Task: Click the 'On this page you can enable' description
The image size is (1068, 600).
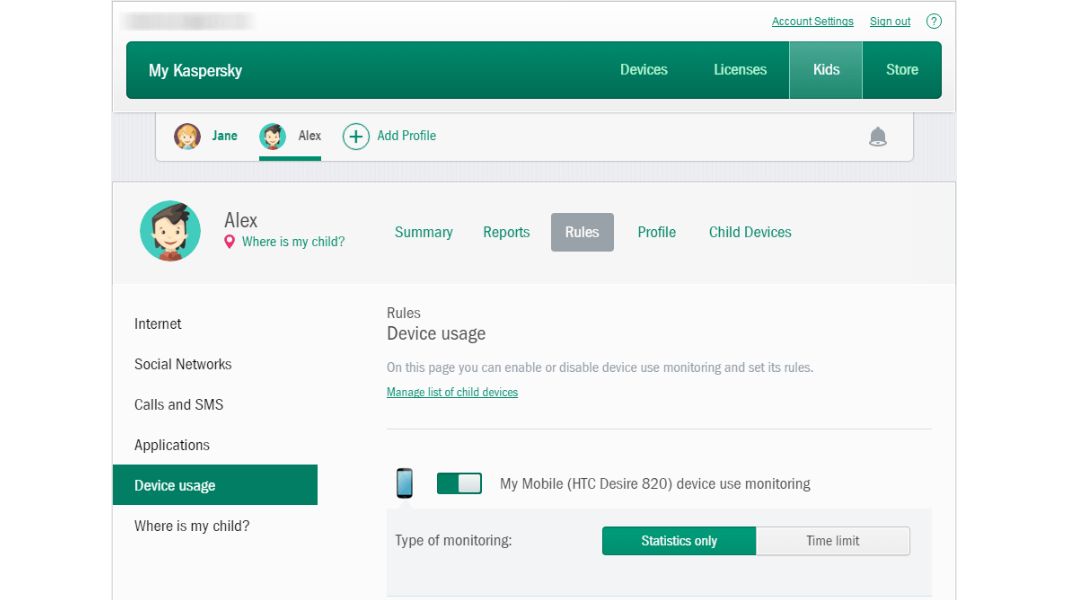Action: click(600, 368)
